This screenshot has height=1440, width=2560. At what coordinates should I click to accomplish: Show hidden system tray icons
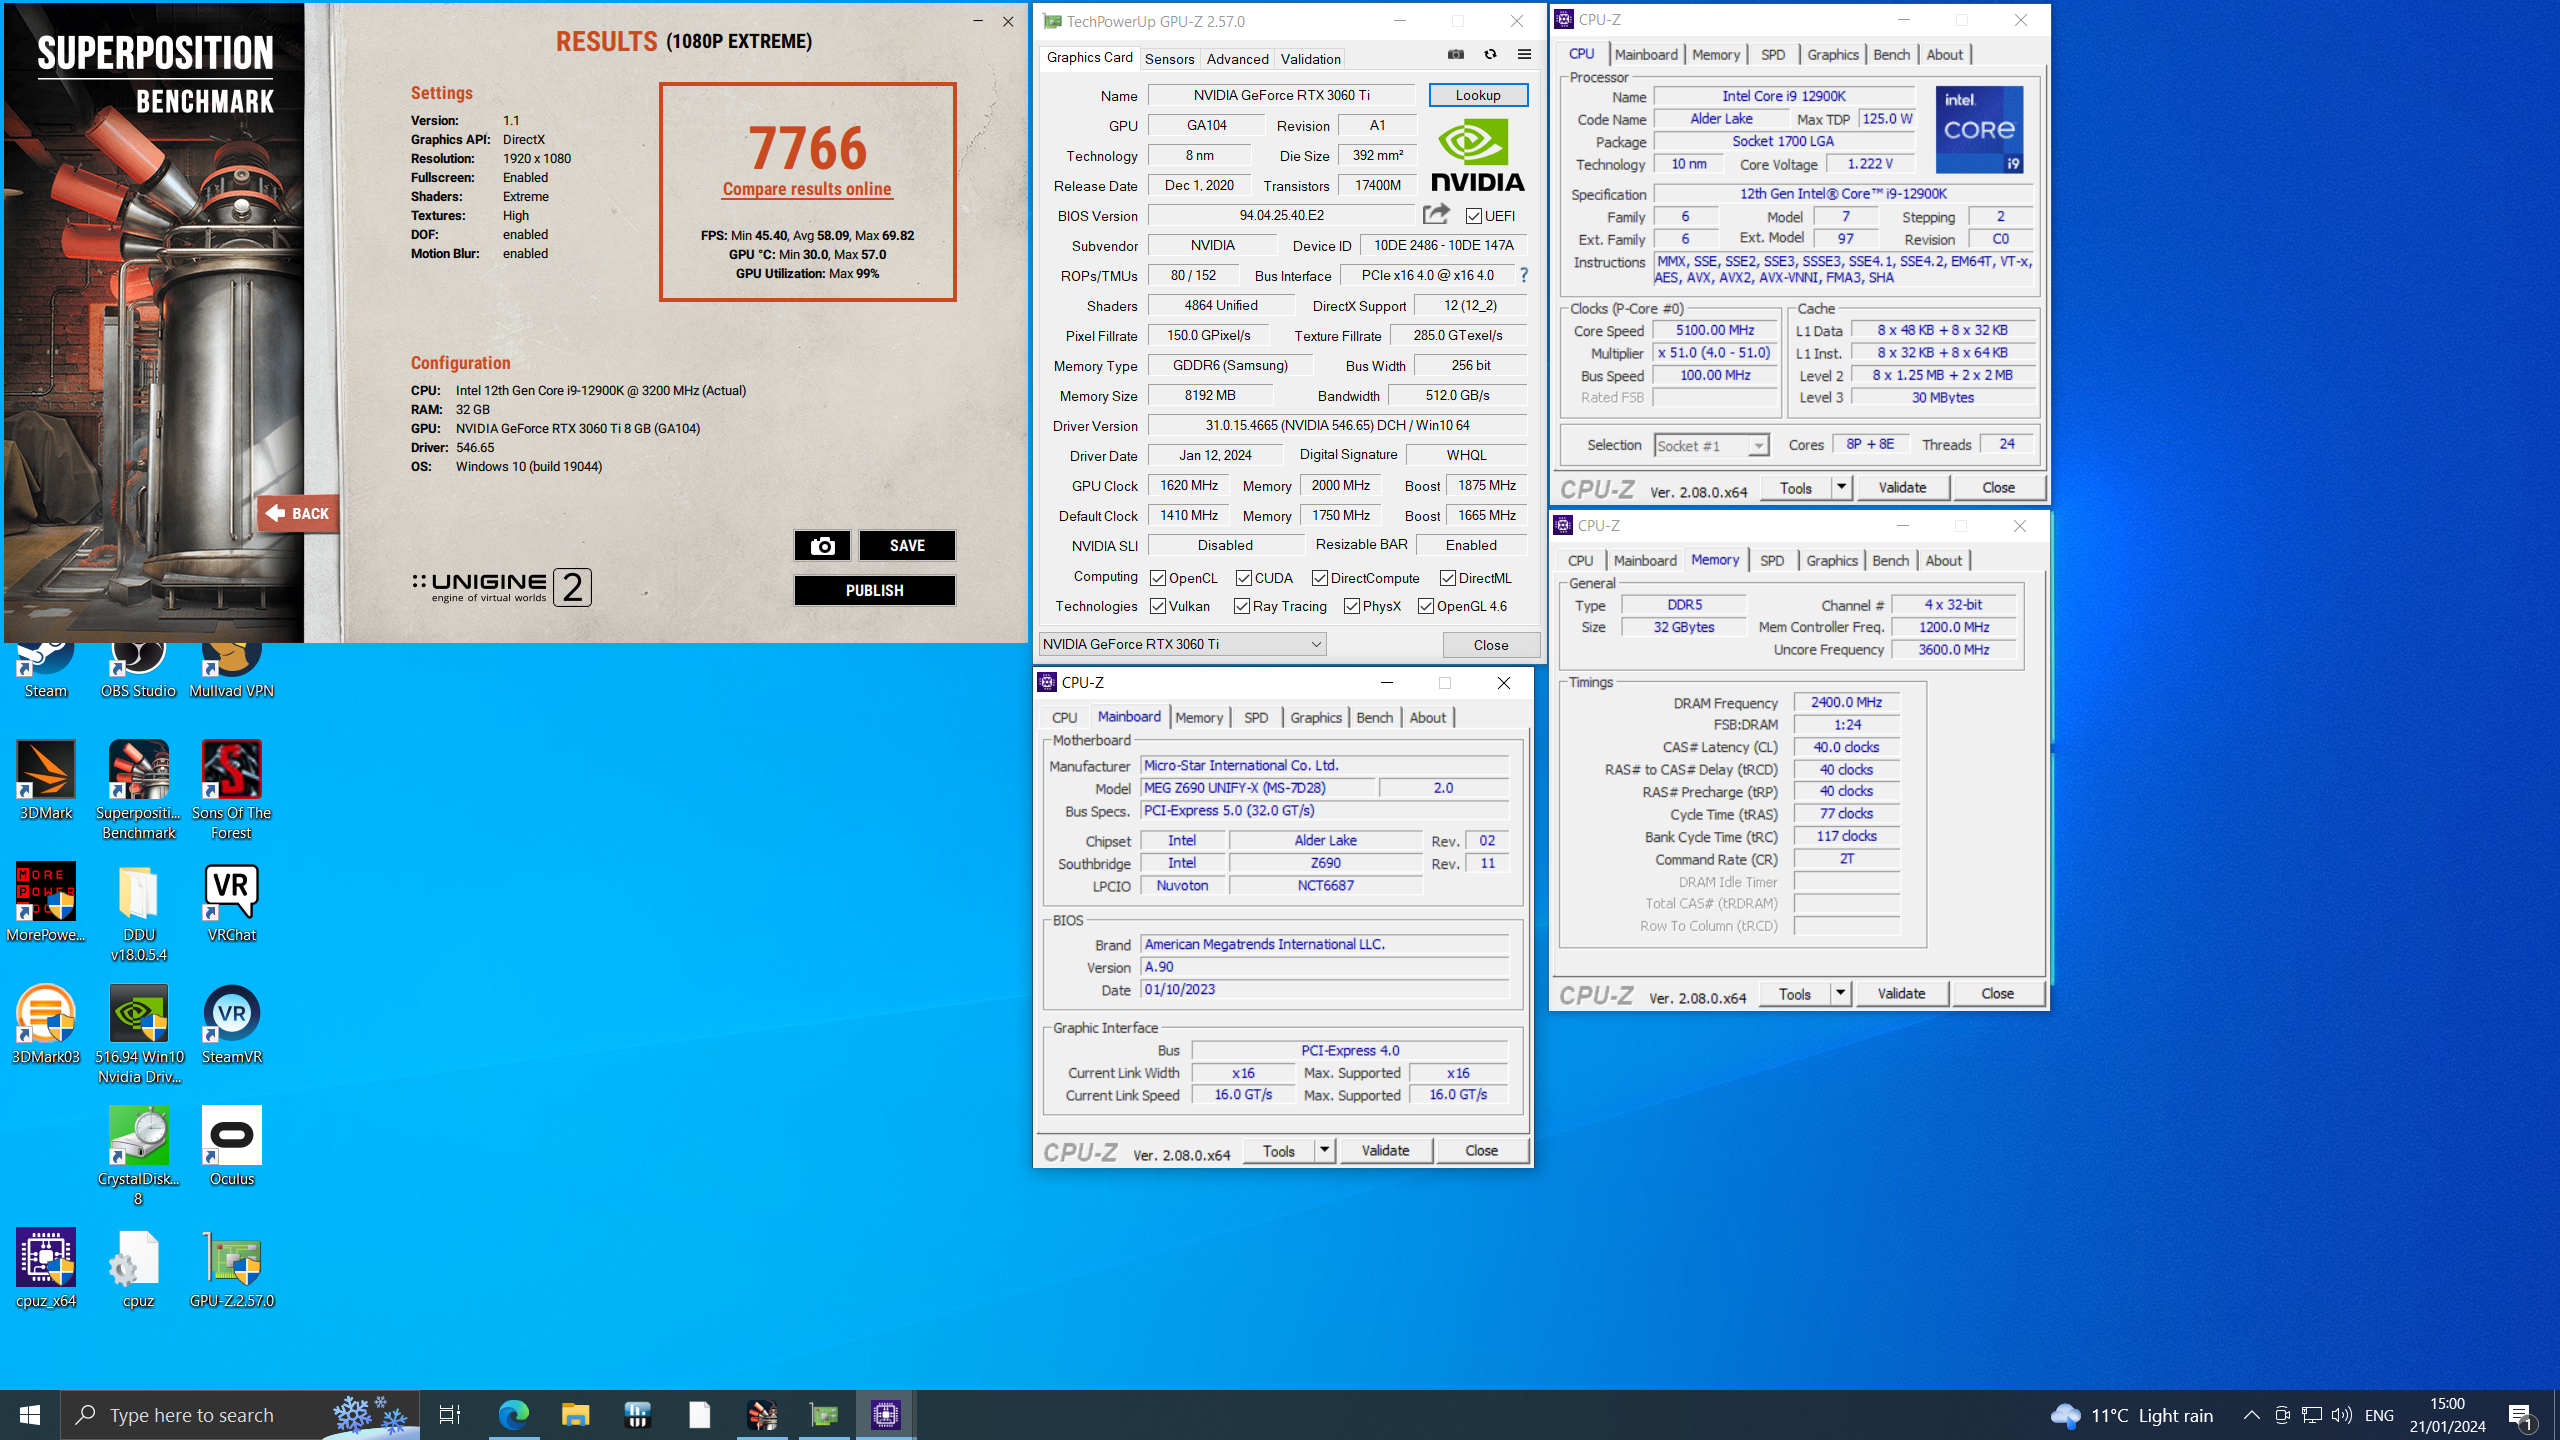click(x=2251, y=1415)
